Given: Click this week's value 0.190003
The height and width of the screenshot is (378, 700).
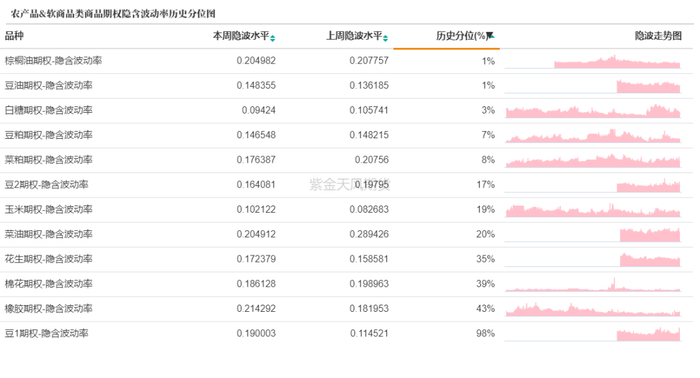Looking at the screenshot, I should click(256, 333).
